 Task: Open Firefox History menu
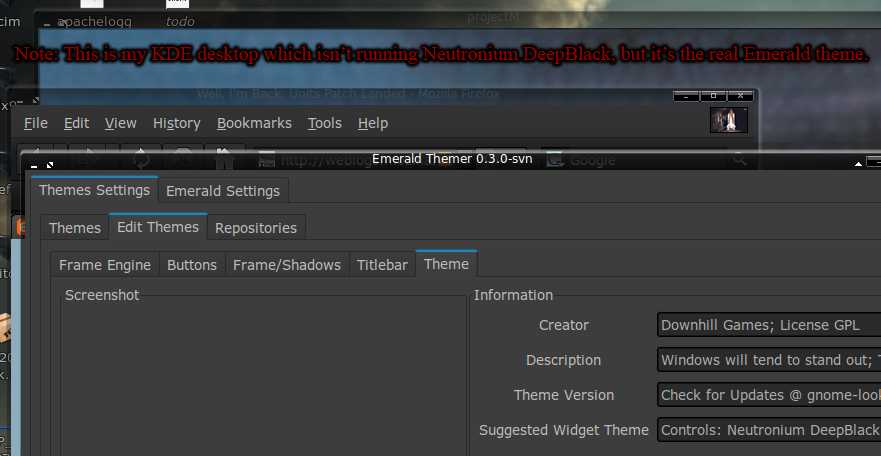coord(176,123)
